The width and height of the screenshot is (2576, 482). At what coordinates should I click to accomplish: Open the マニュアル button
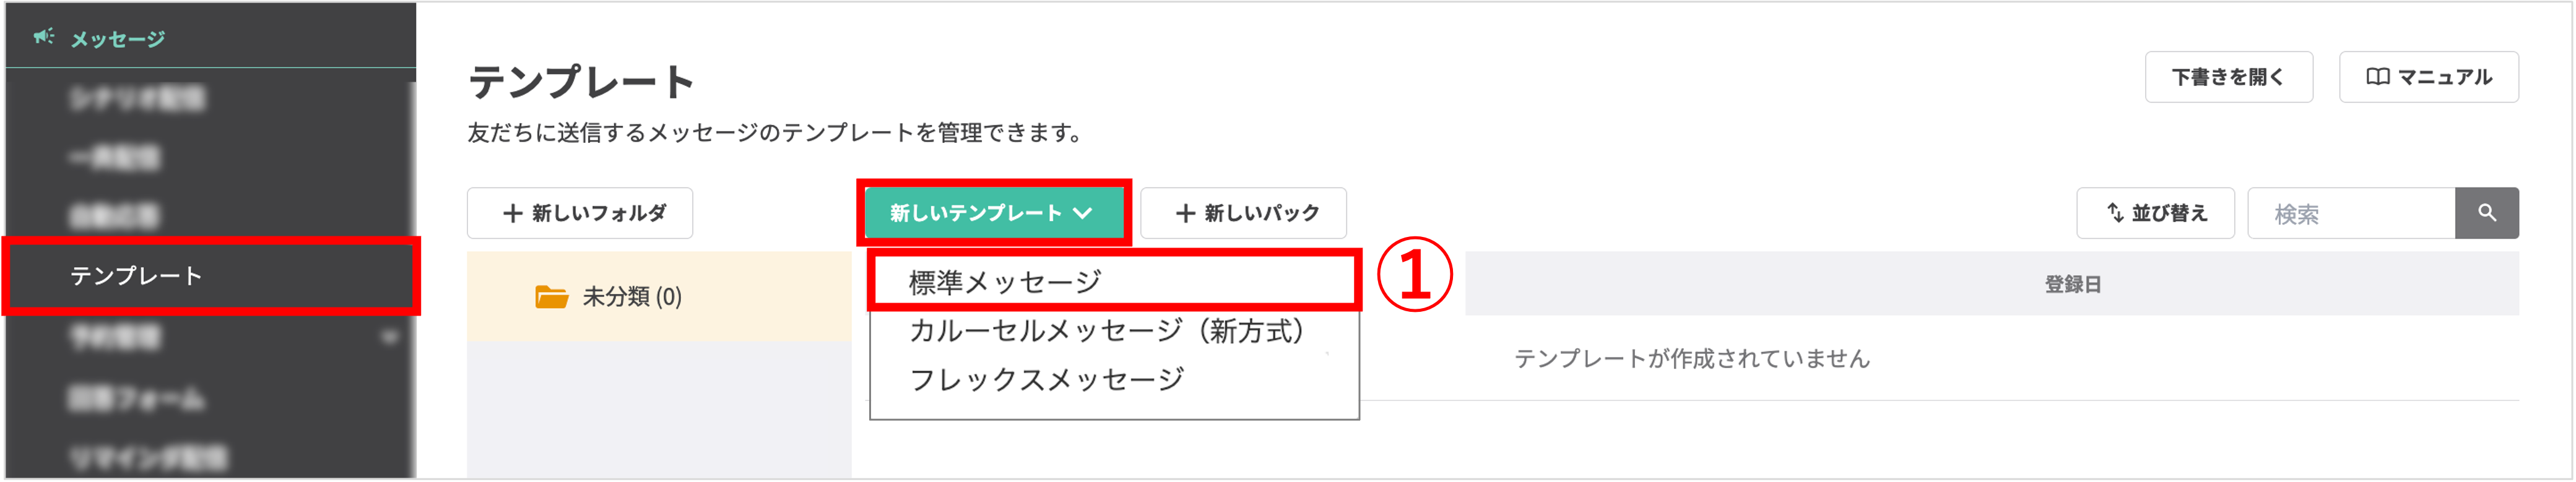(x=2428, y=77)
